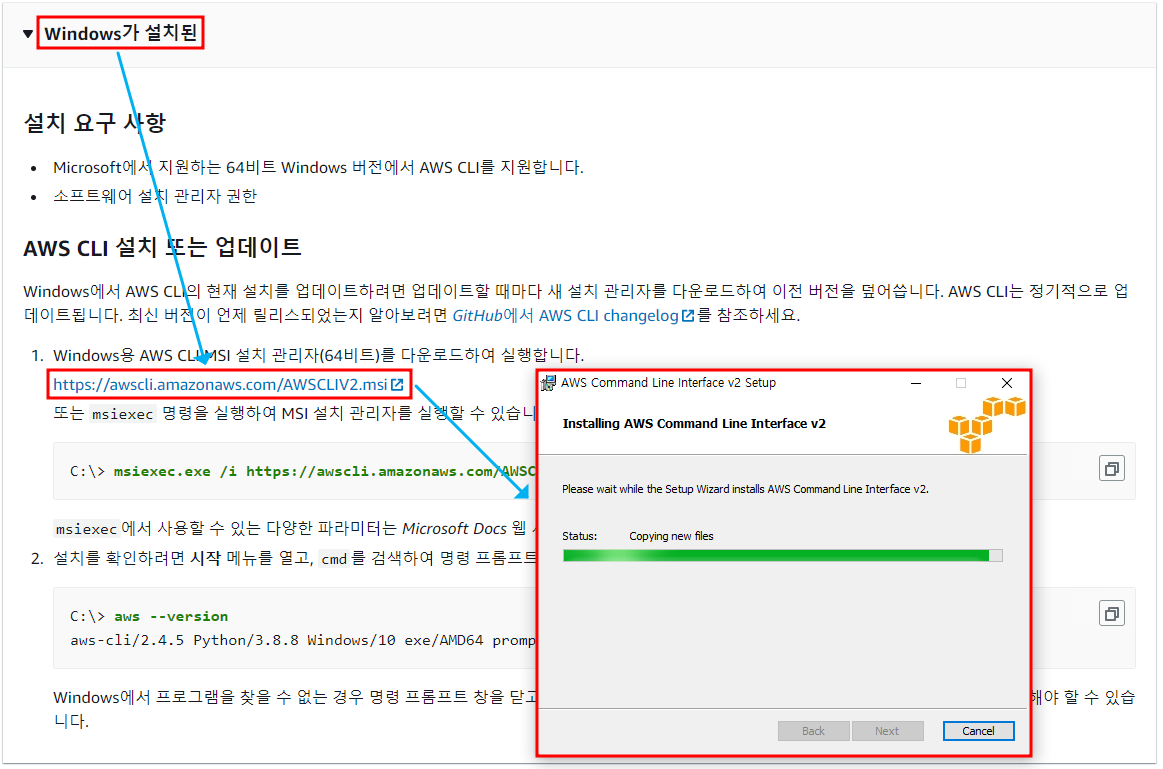Click the 'aws --version' command text
The image size is (1163, 769).
click(171, 616)
